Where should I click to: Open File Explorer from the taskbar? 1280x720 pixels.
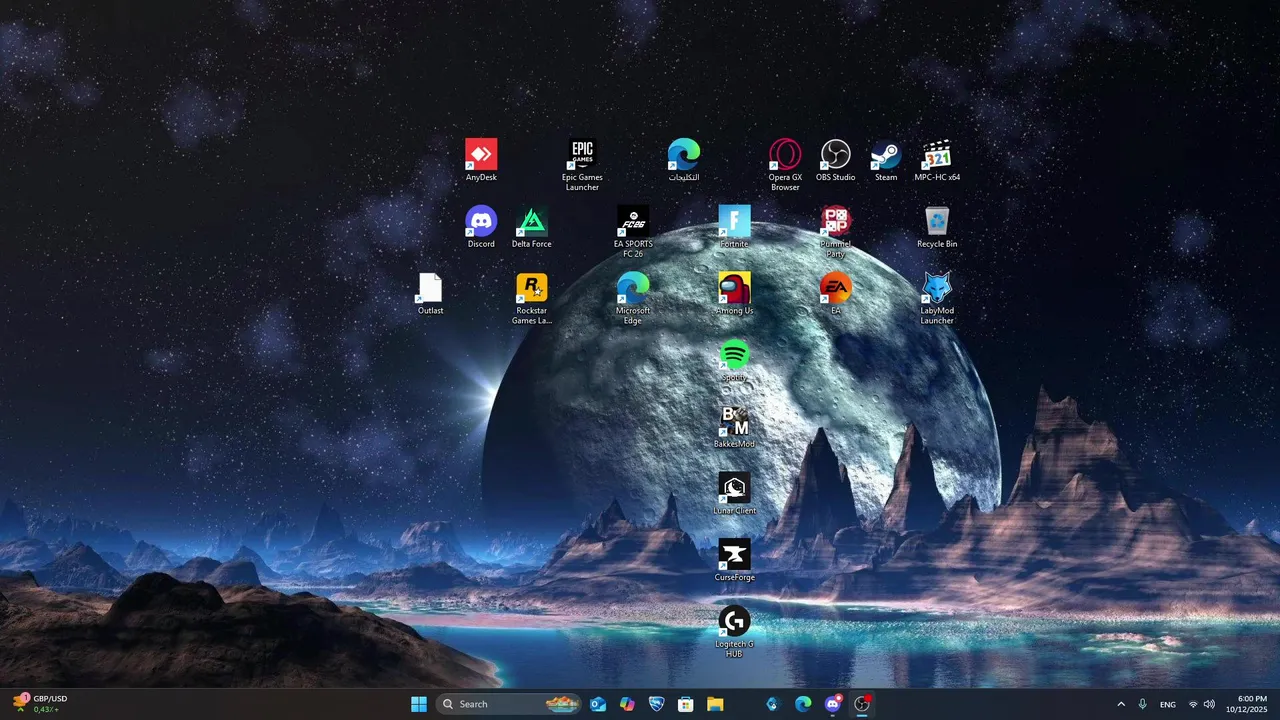tap(715, 704)
